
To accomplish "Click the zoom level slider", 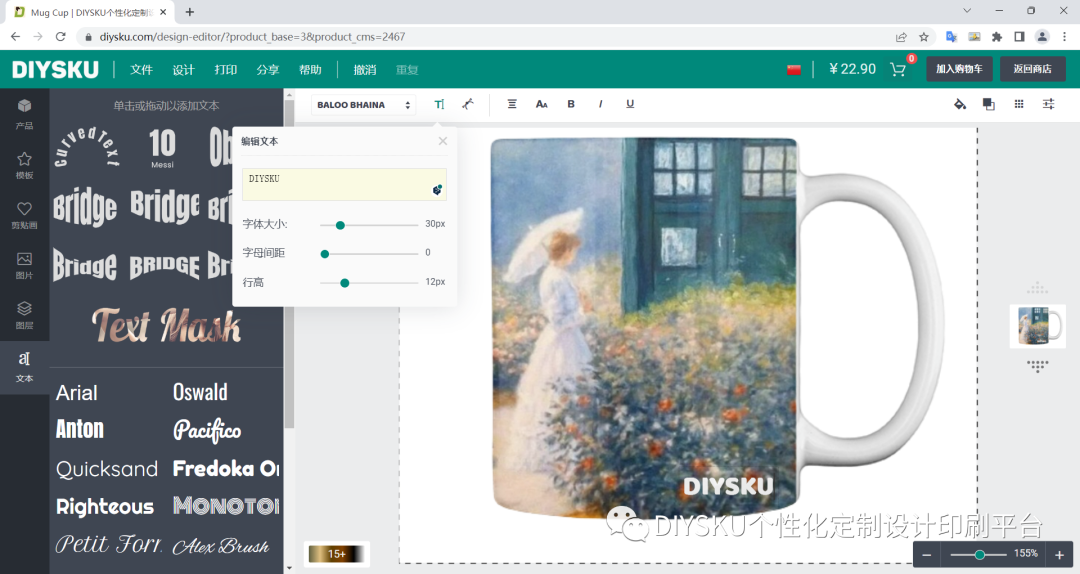I will pos(978,555).
